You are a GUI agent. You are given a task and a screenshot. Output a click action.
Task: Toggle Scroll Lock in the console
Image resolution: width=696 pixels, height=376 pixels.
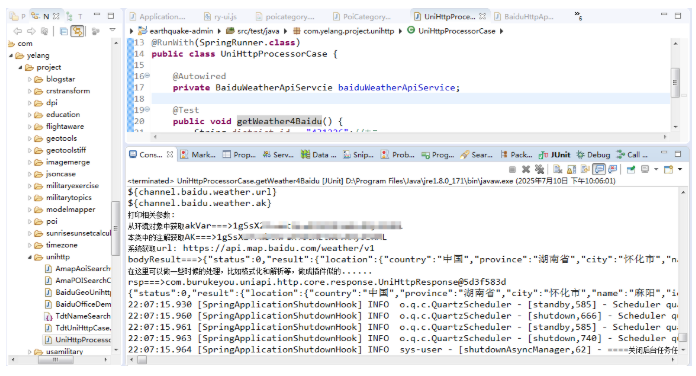click(572, 169)
